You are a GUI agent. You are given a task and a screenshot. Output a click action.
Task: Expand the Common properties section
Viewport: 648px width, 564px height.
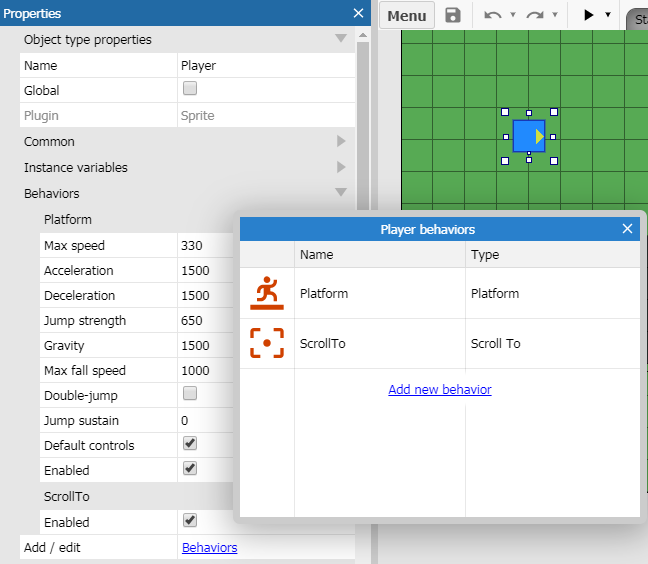pos(341,142)
